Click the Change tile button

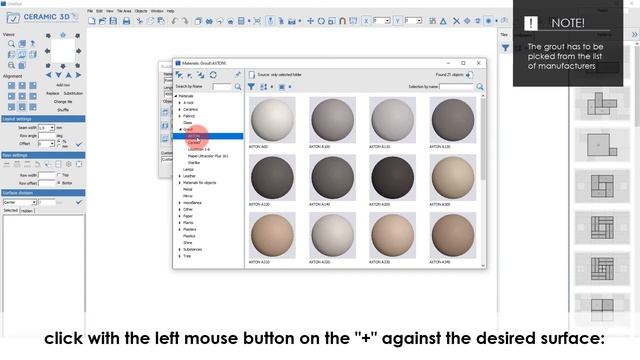[63, 102]
